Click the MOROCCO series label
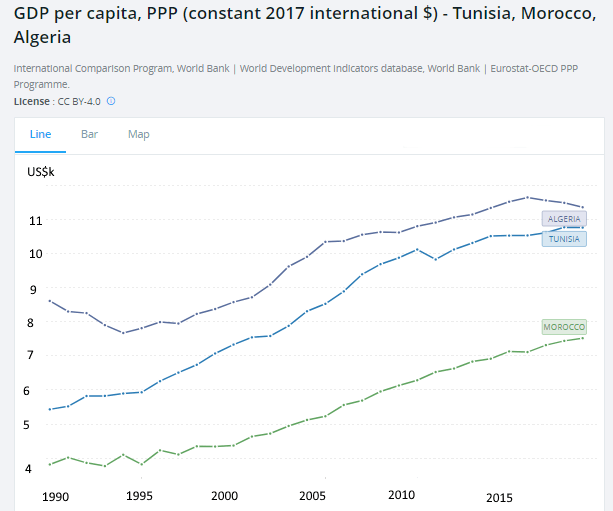613x511 pixels. click(564, 327)
